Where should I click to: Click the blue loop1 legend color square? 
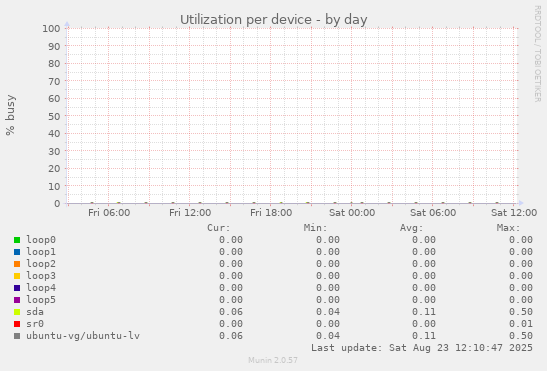click(17, 252)
